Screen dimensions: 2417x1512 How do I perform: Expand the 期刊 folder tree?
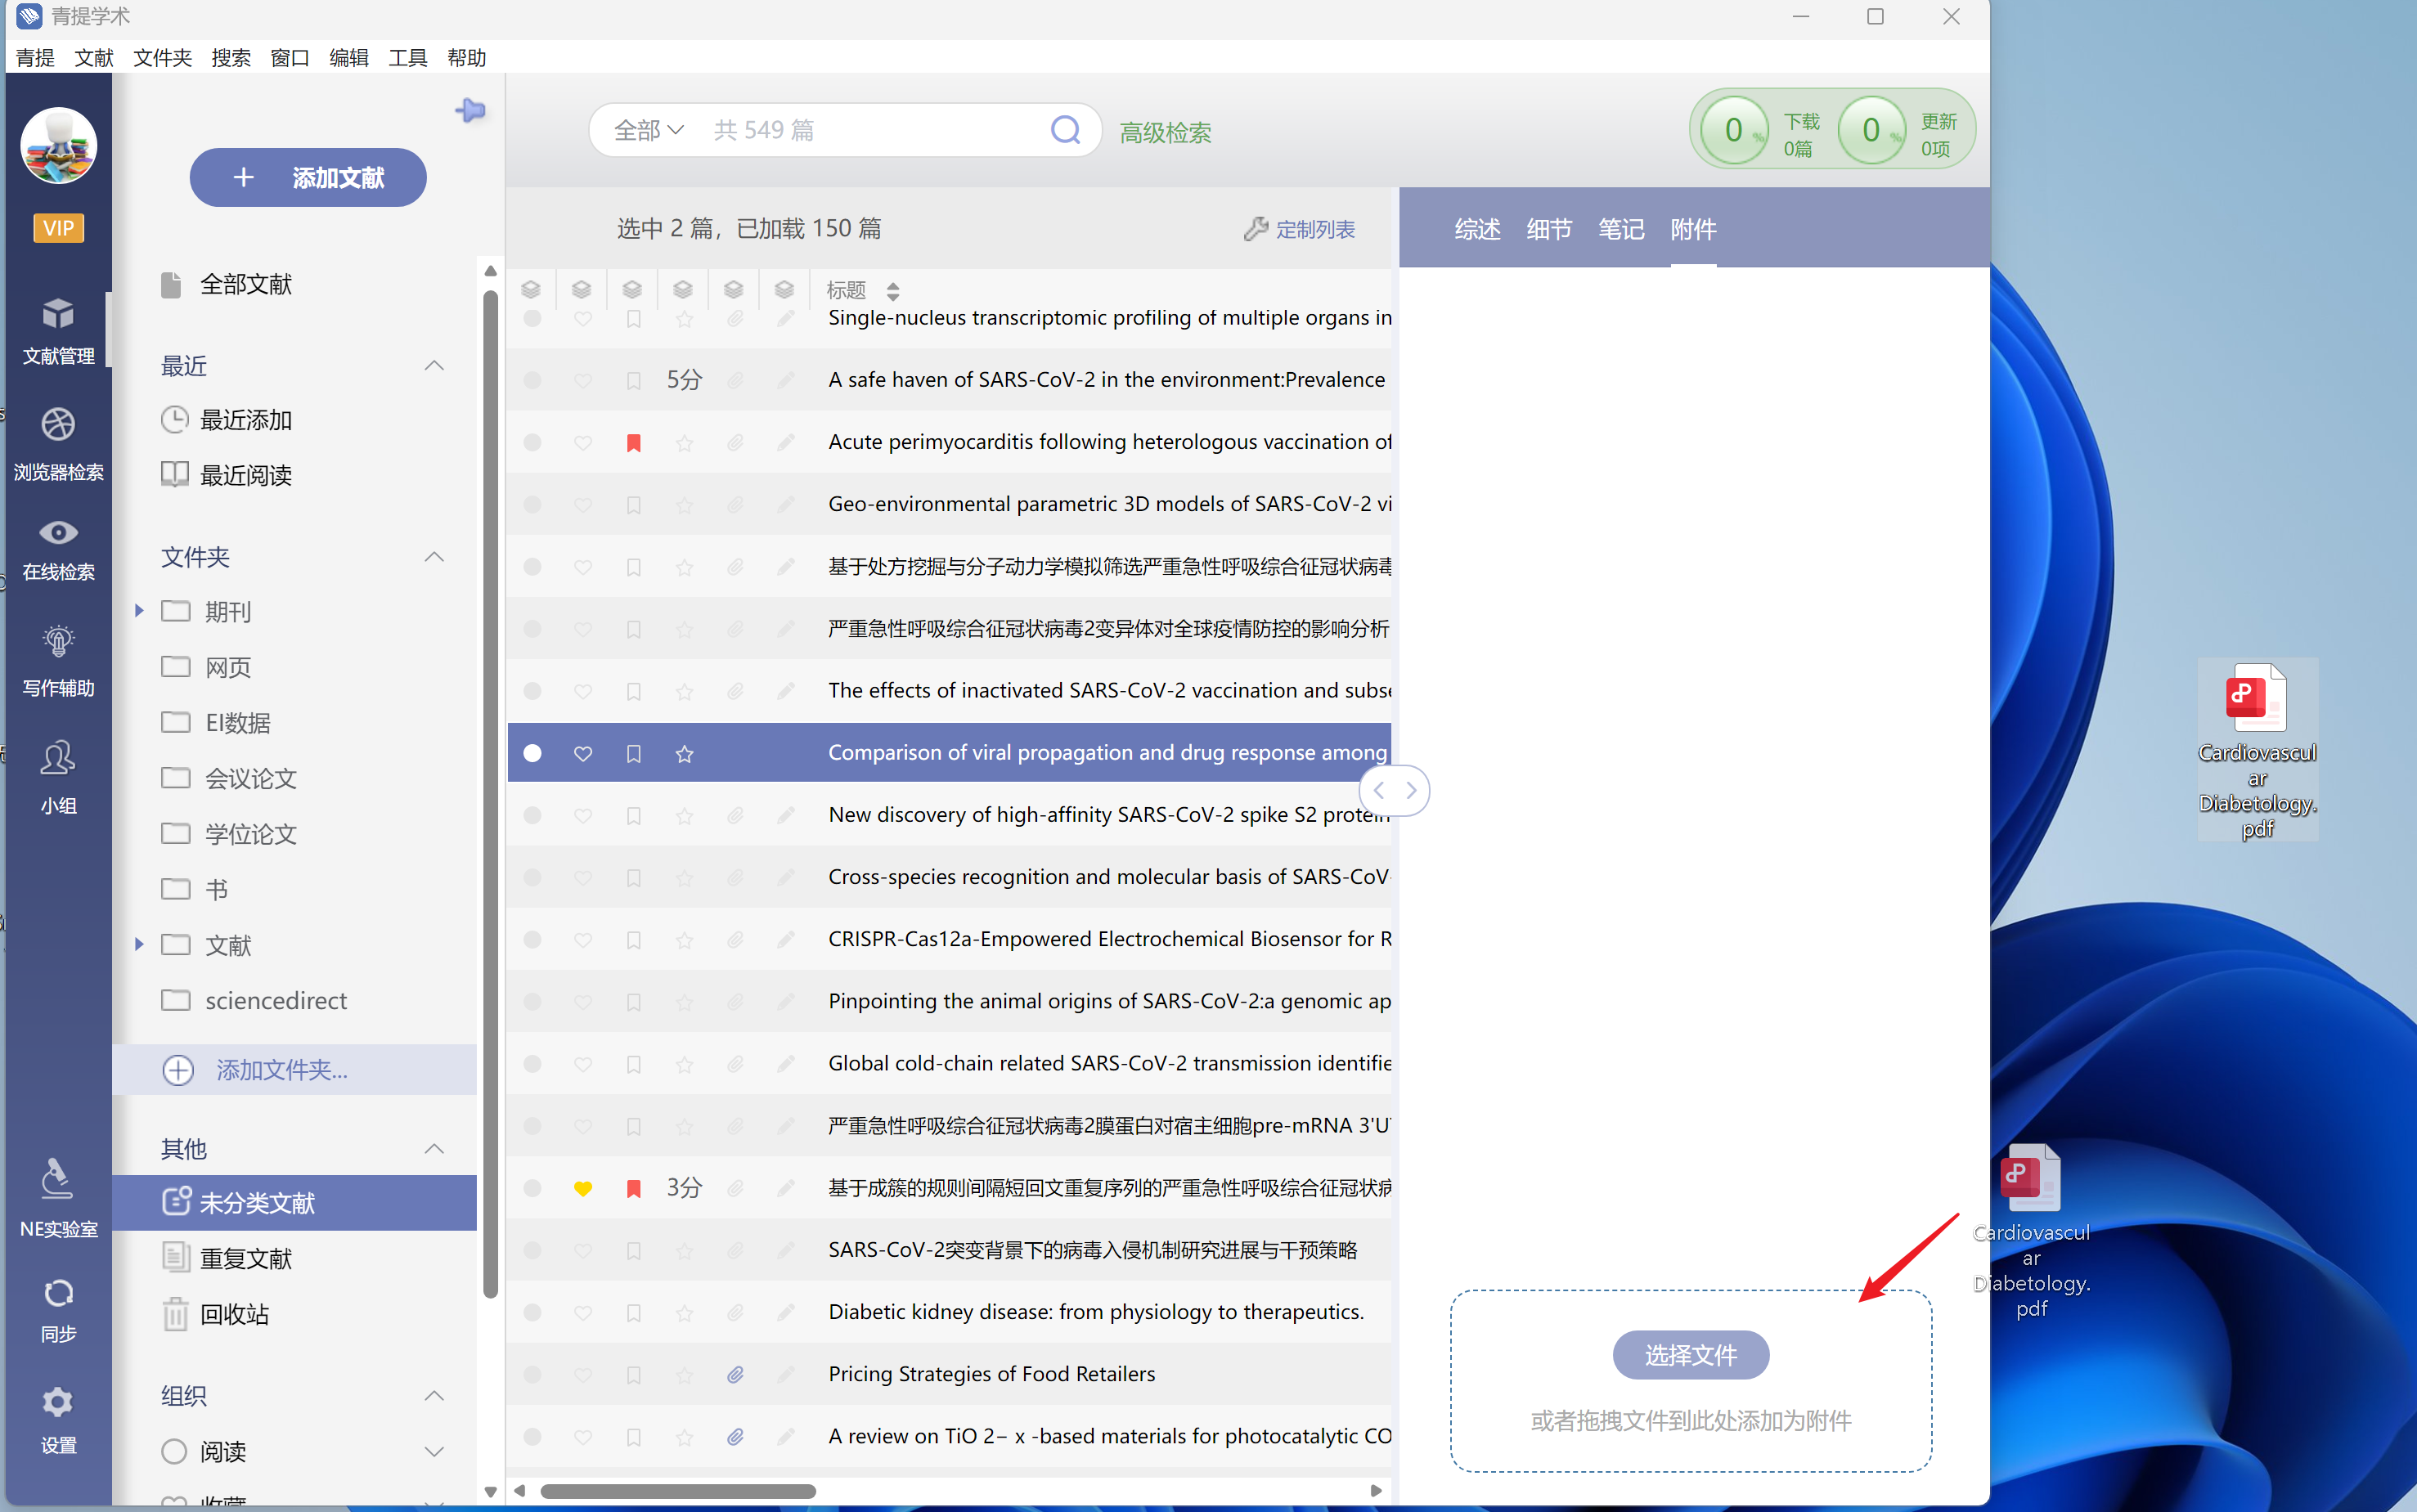[139, 610]
